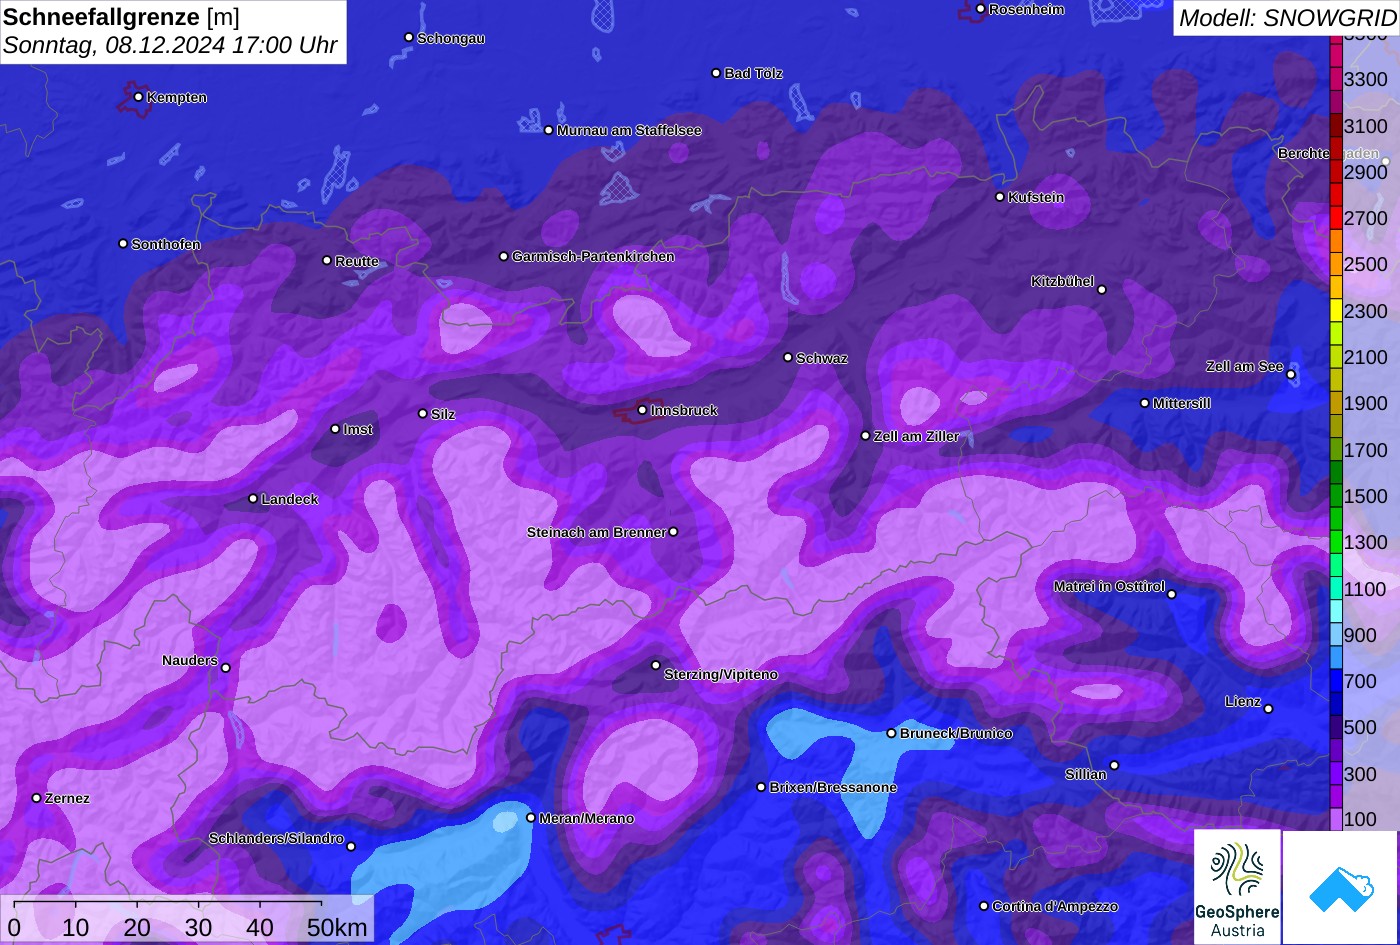Click the red legend swatch beside 2700
1400x945 pixels.
(x=1336, y=218)
